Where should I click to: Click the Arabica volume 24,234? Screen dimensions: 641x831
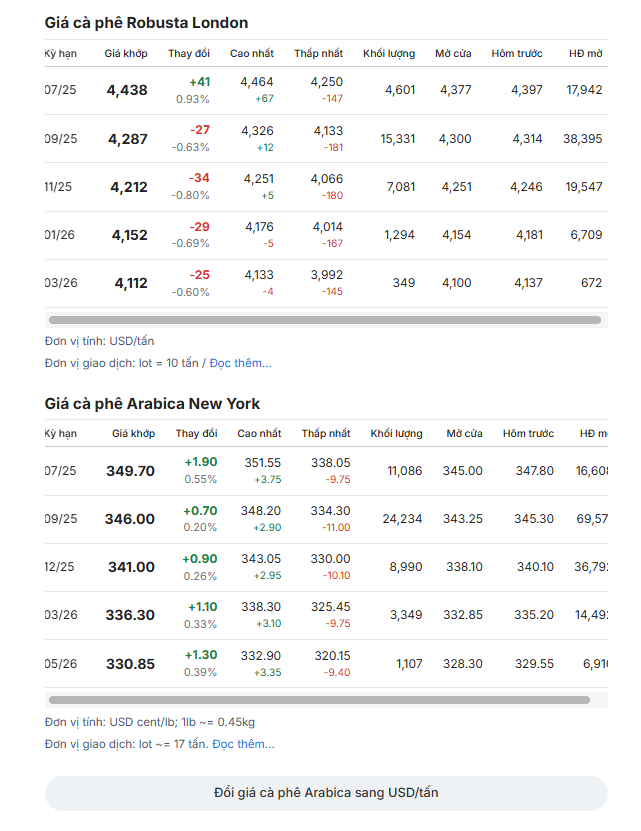402,519
